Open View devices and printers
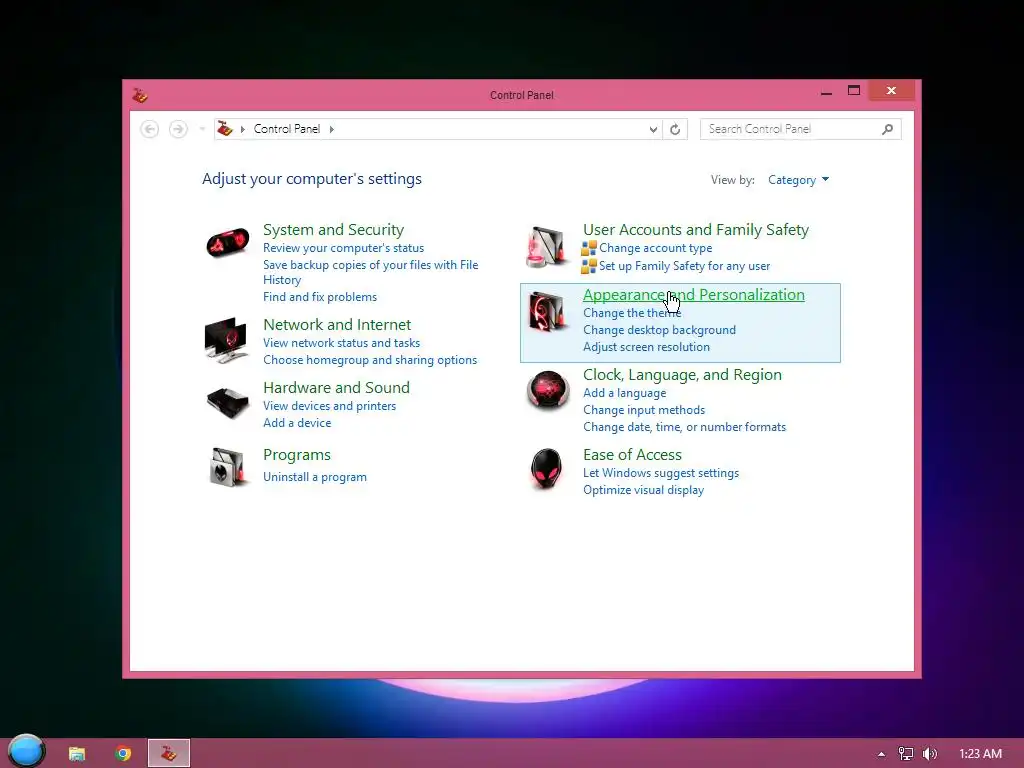This screenshot has width=1024, height=768. tap(329, 406)
